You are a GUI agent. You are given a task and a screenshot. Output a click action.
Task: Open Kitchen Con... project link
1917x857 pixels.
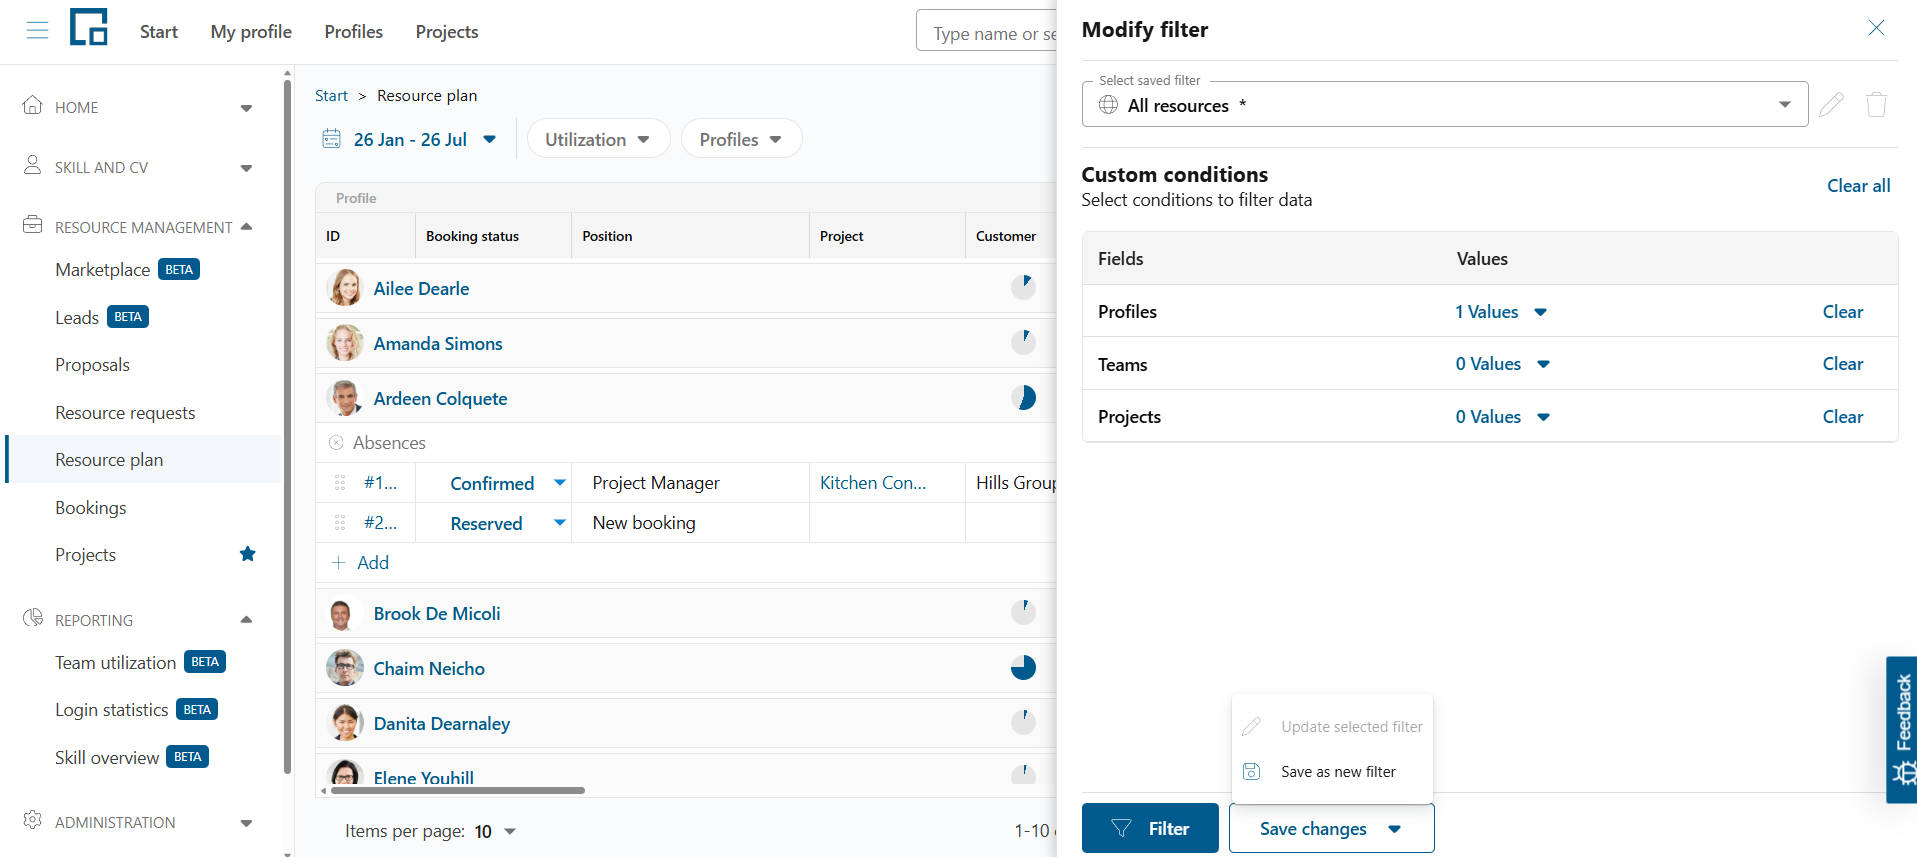pyautogui.click(x=873, y=483)
